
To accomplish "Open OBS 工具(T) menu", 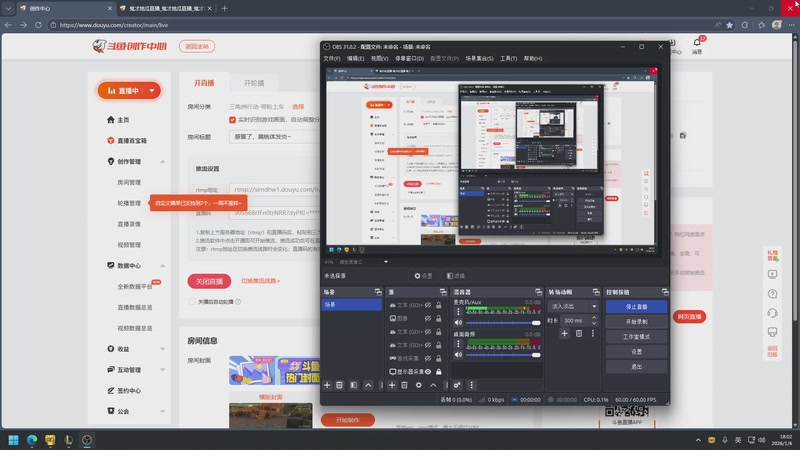I will pos(508,59).
